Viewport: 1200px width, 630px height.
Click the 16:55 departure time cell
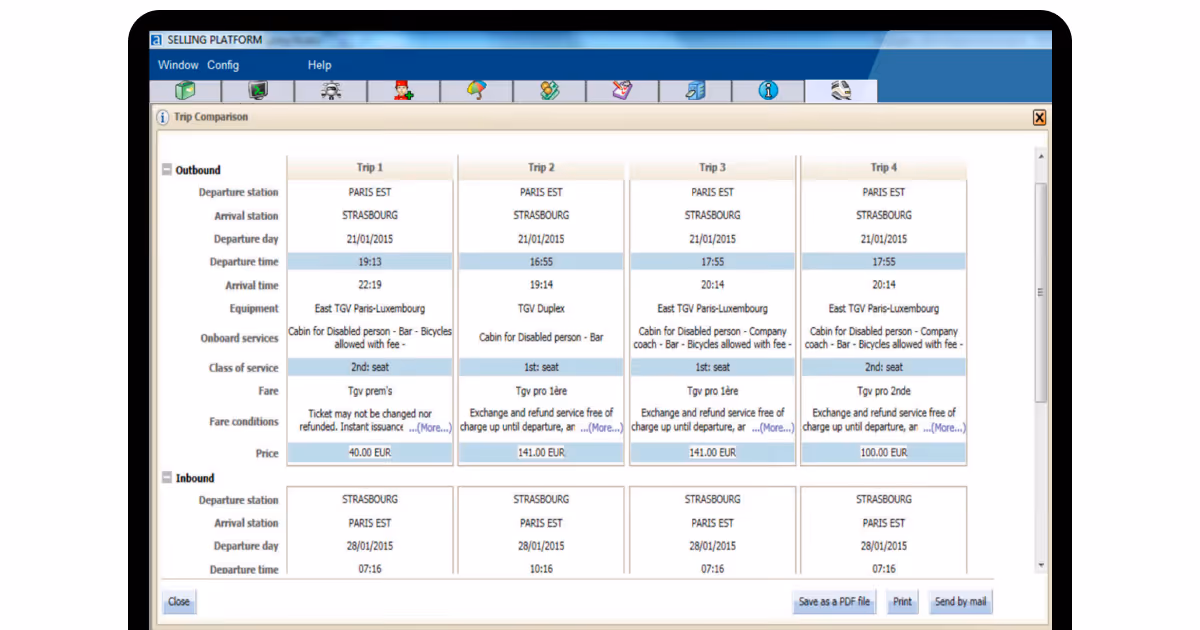[541, 261]
